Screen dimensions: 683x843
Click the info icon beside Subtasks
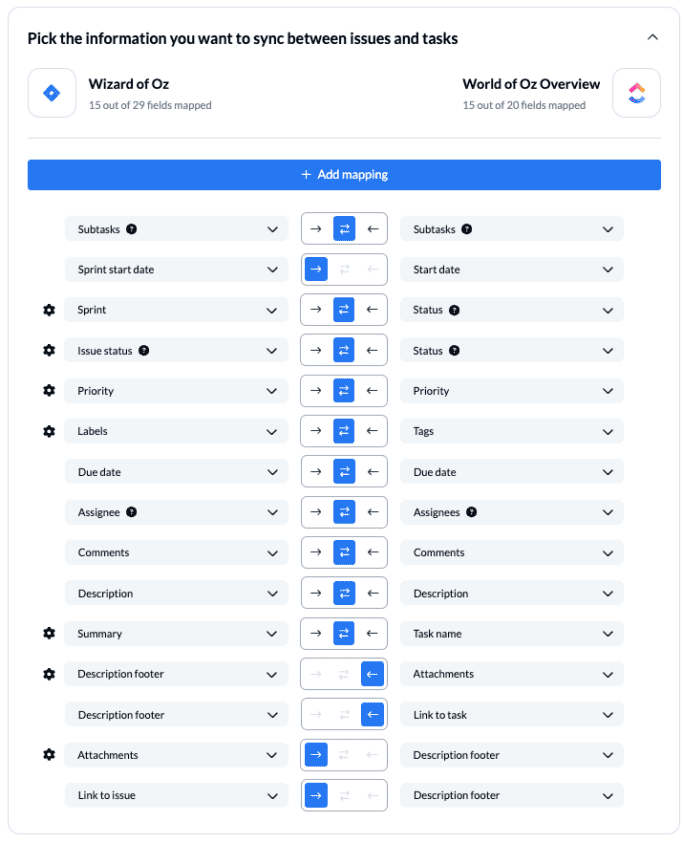[x=131, y=228]
